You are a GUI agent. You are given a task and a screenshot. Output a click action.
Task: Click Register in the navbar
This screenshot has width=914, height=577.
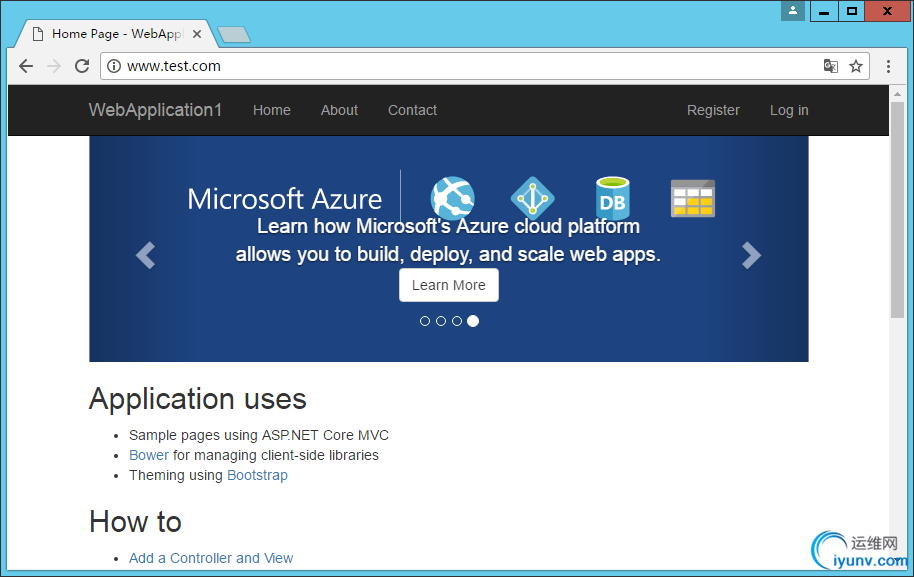tap(713, 110)
